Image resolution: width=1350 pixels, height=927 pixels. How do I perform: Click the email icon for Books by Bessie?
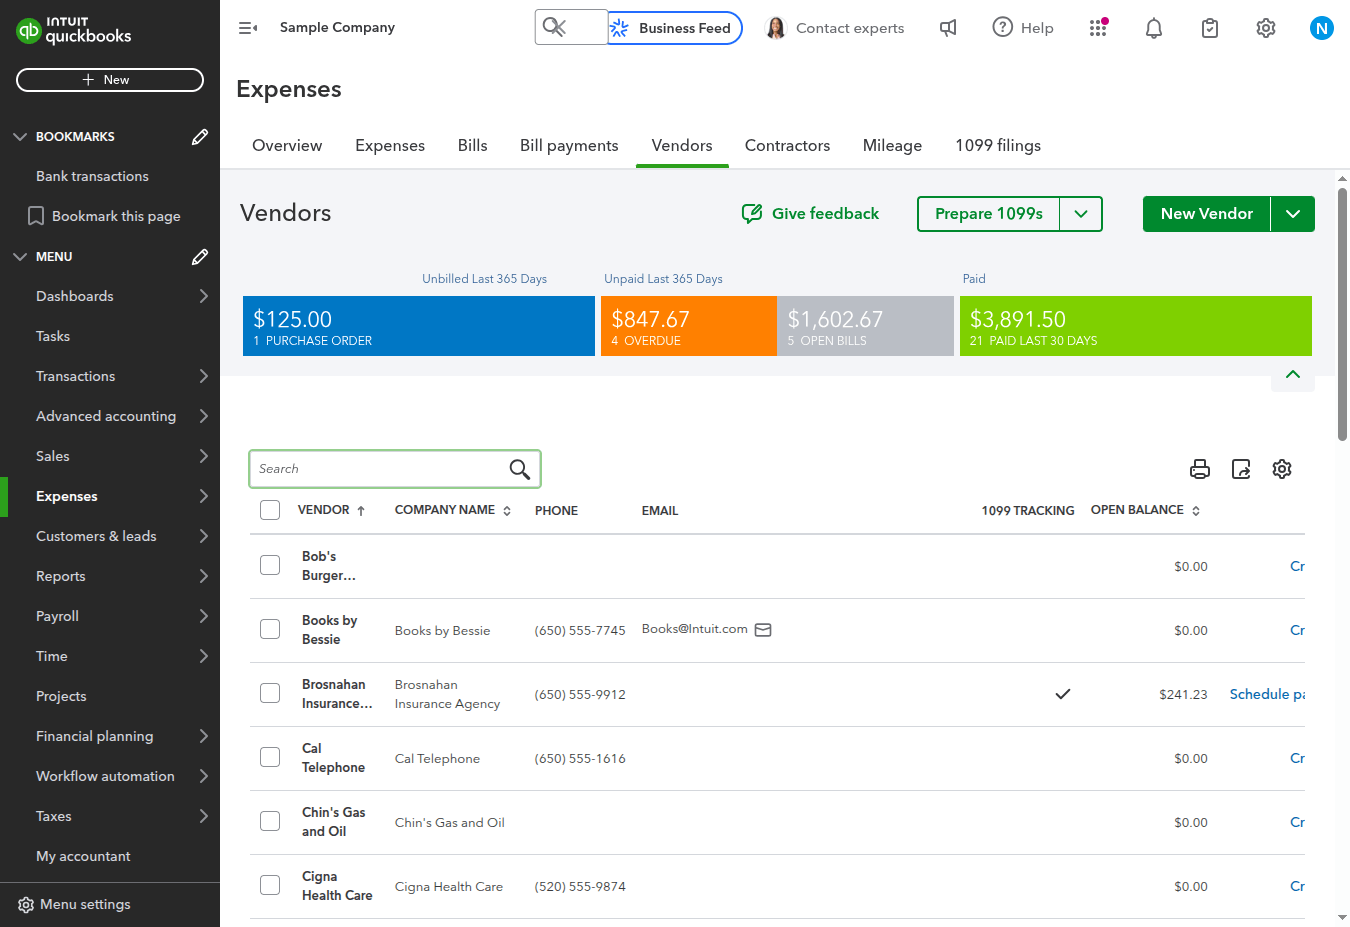click(763, 630)
